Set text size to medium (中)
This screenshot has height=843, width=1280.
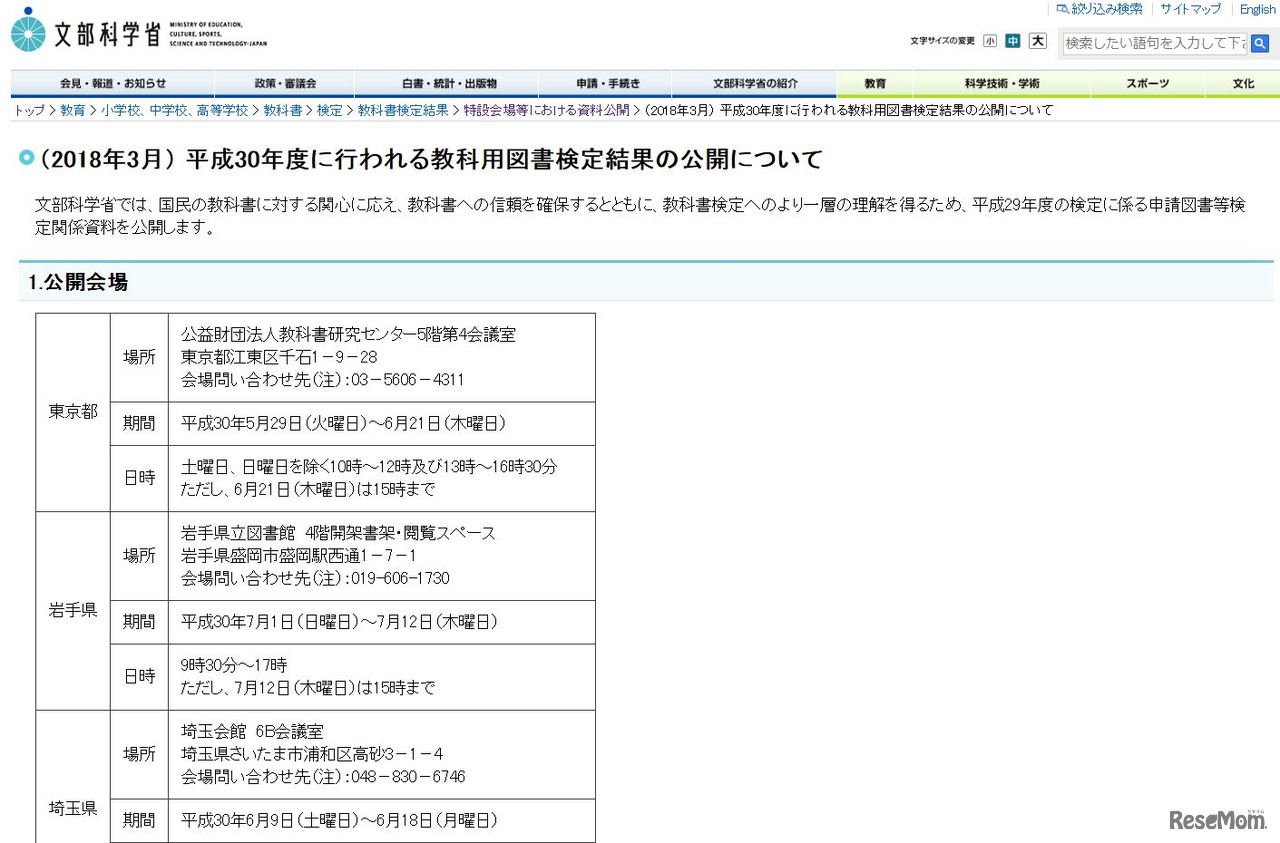(x=1013, y=41)
